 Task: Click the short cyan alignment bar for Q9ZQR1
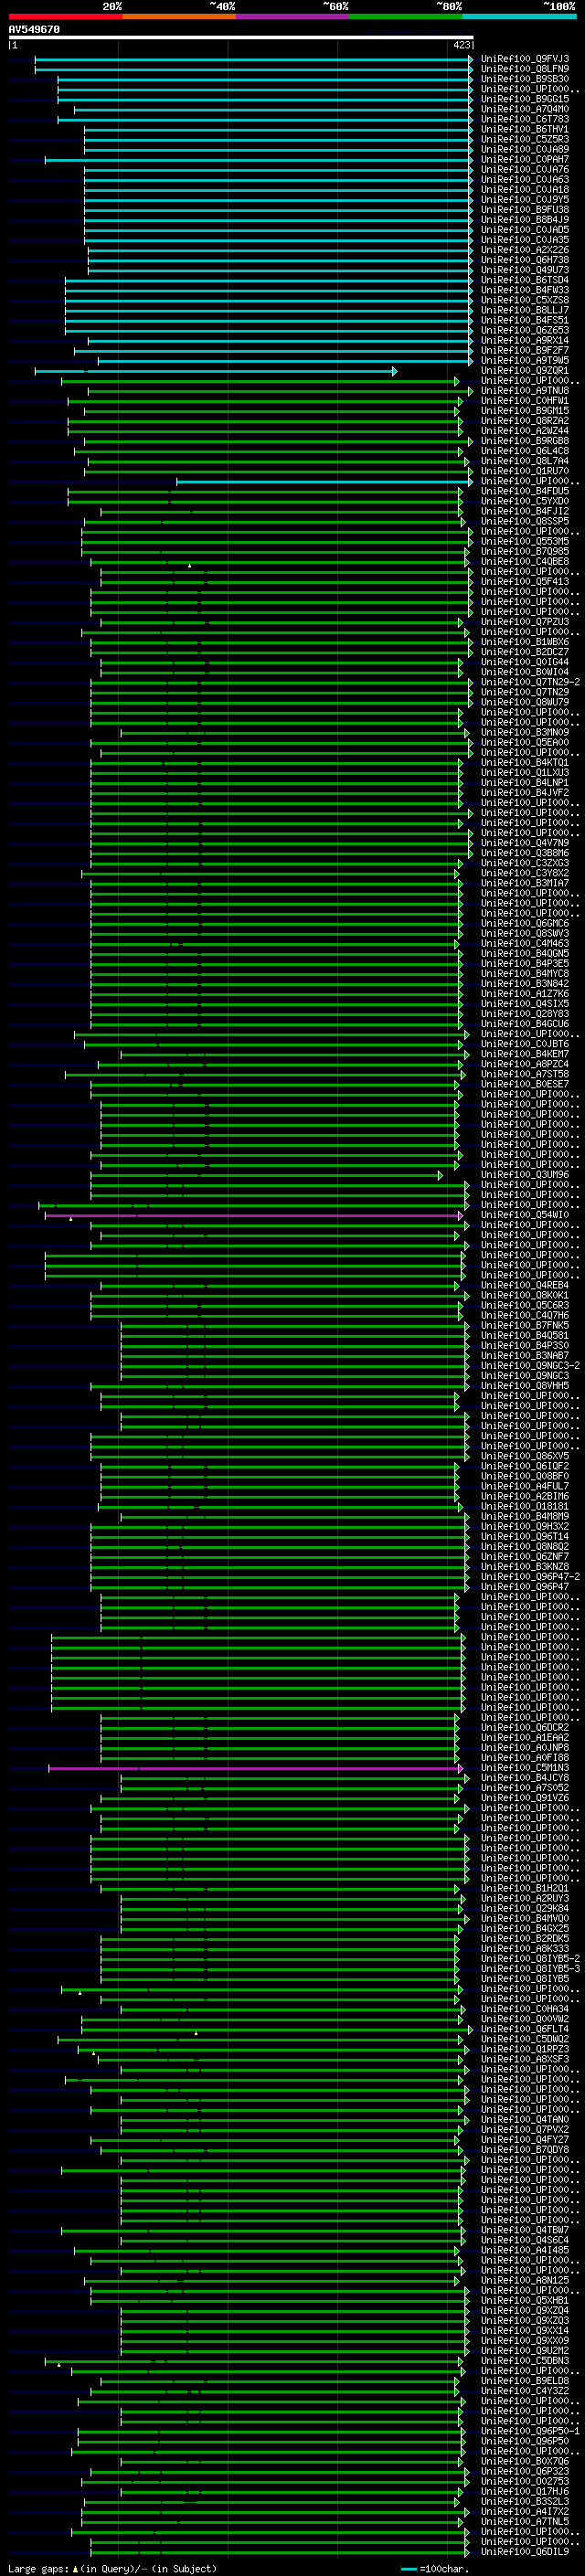pos(216,371)
